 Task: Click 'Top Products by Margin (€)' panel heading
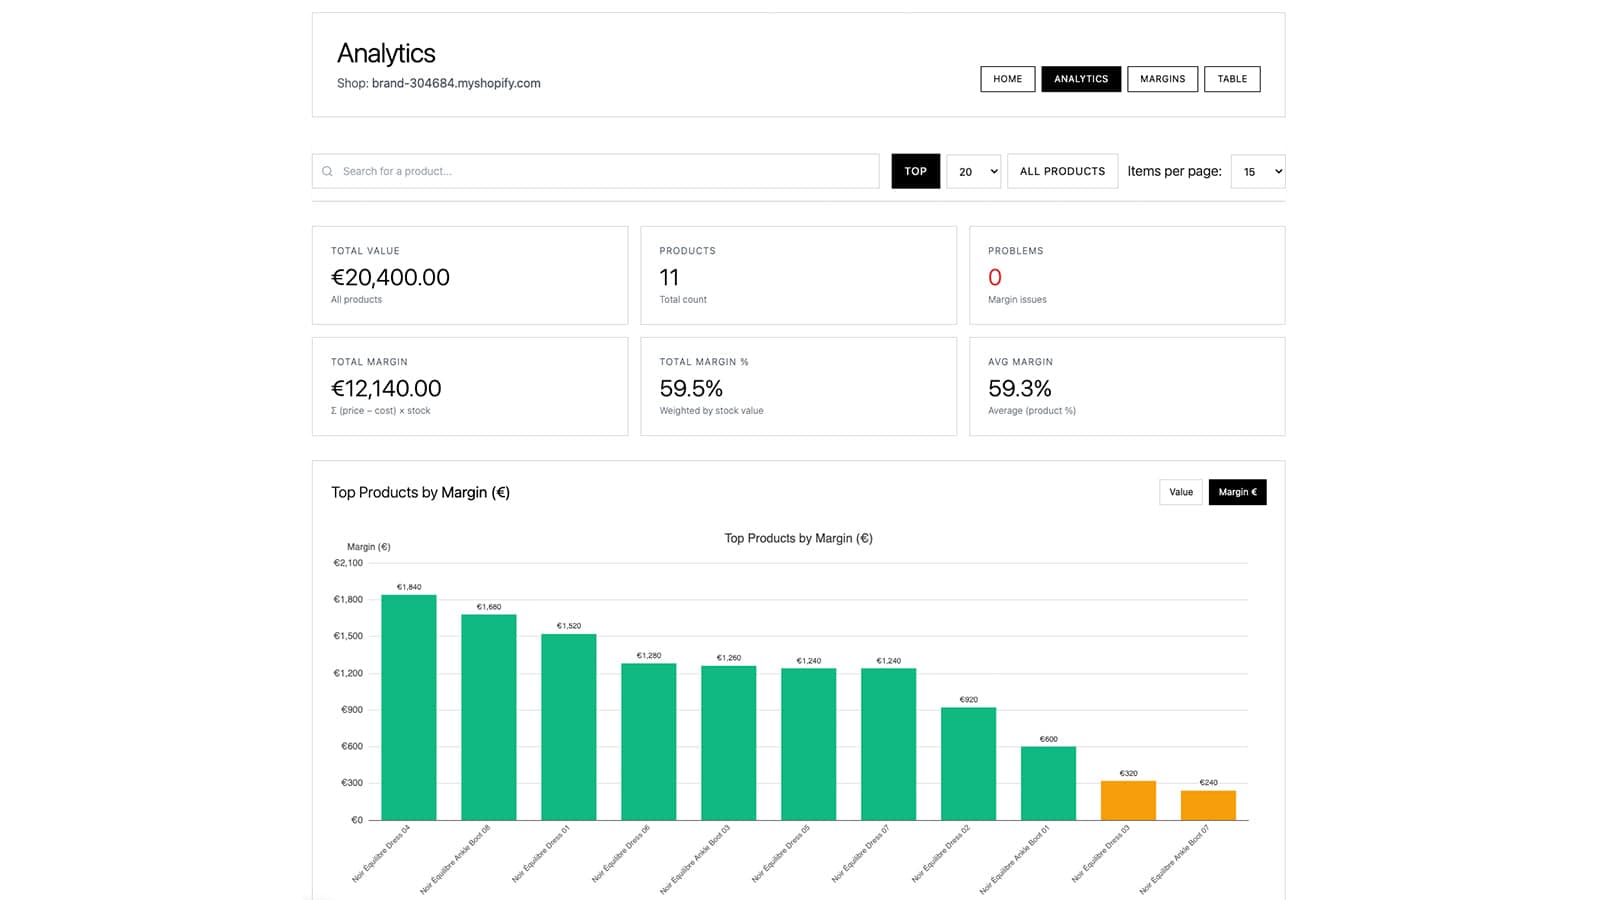421,492
